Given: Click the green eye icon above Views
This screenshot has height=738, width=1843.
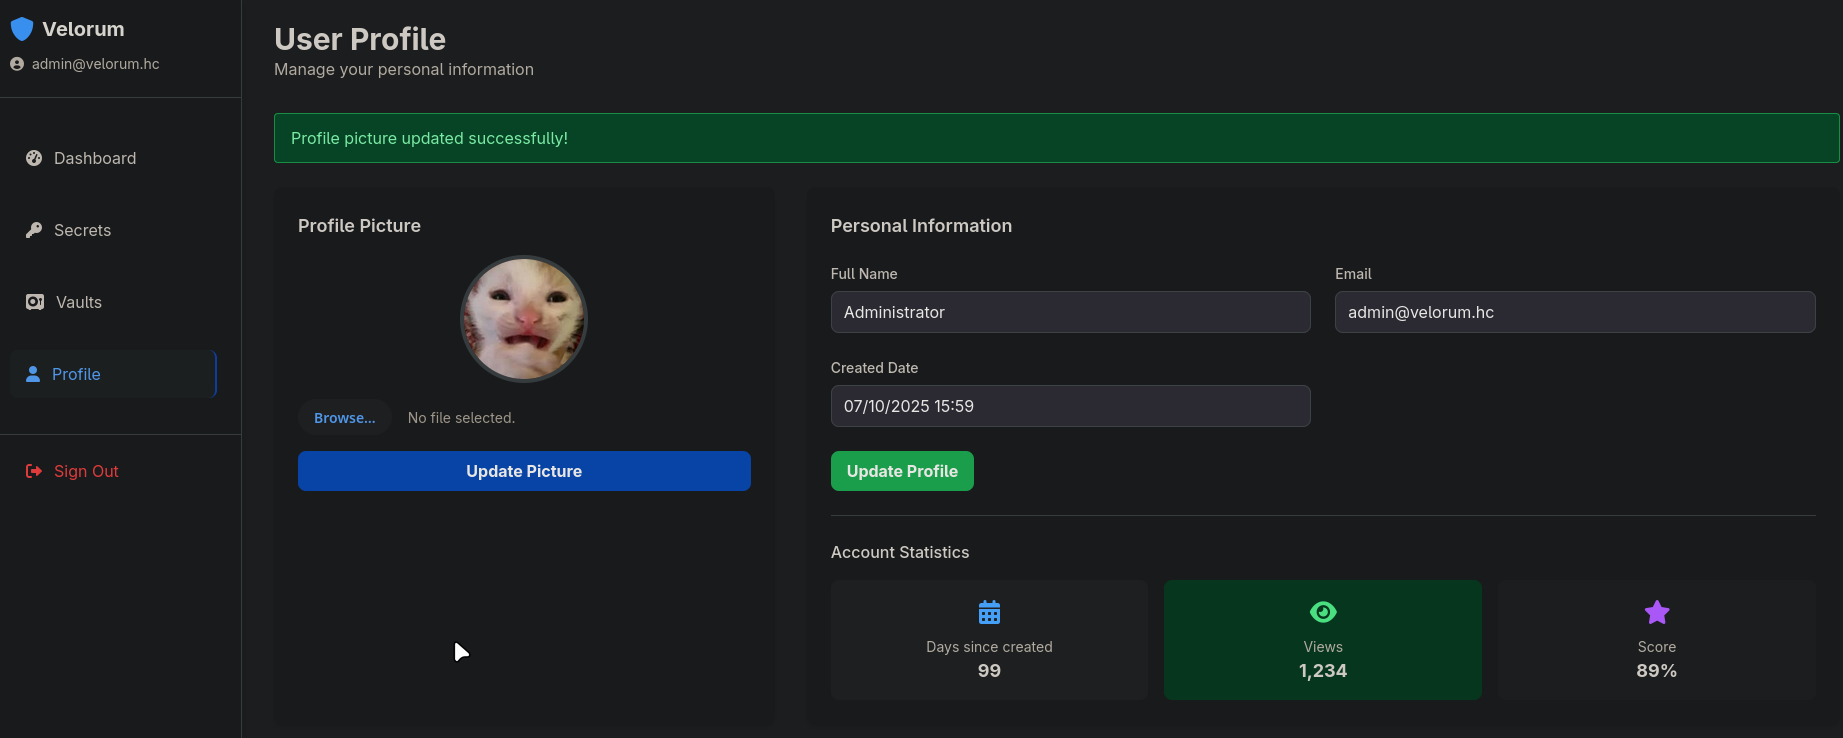Looking at the screenshot, I should pyautogui.click(x=1322, y=612).
